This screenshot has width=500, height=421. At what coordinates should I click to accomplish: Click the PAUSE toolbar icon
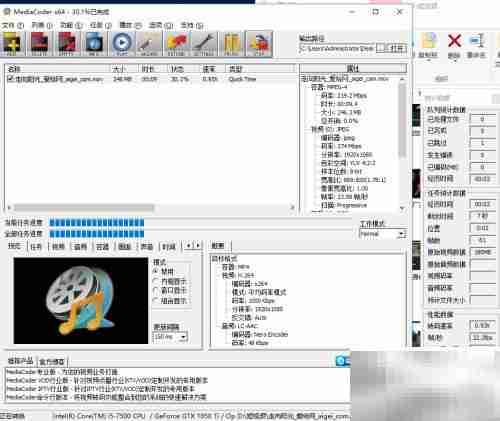tap(232, 44)
